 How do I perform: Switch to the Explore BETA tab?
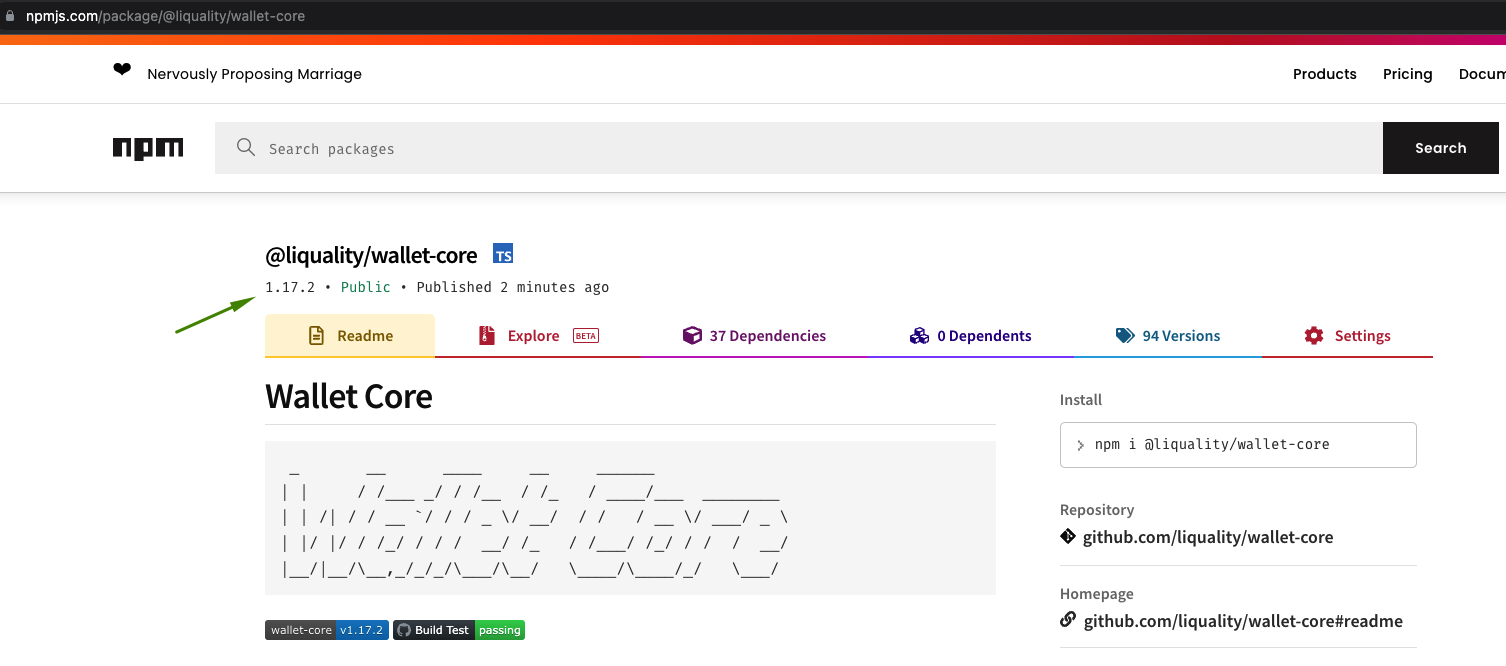click(538, 336)
